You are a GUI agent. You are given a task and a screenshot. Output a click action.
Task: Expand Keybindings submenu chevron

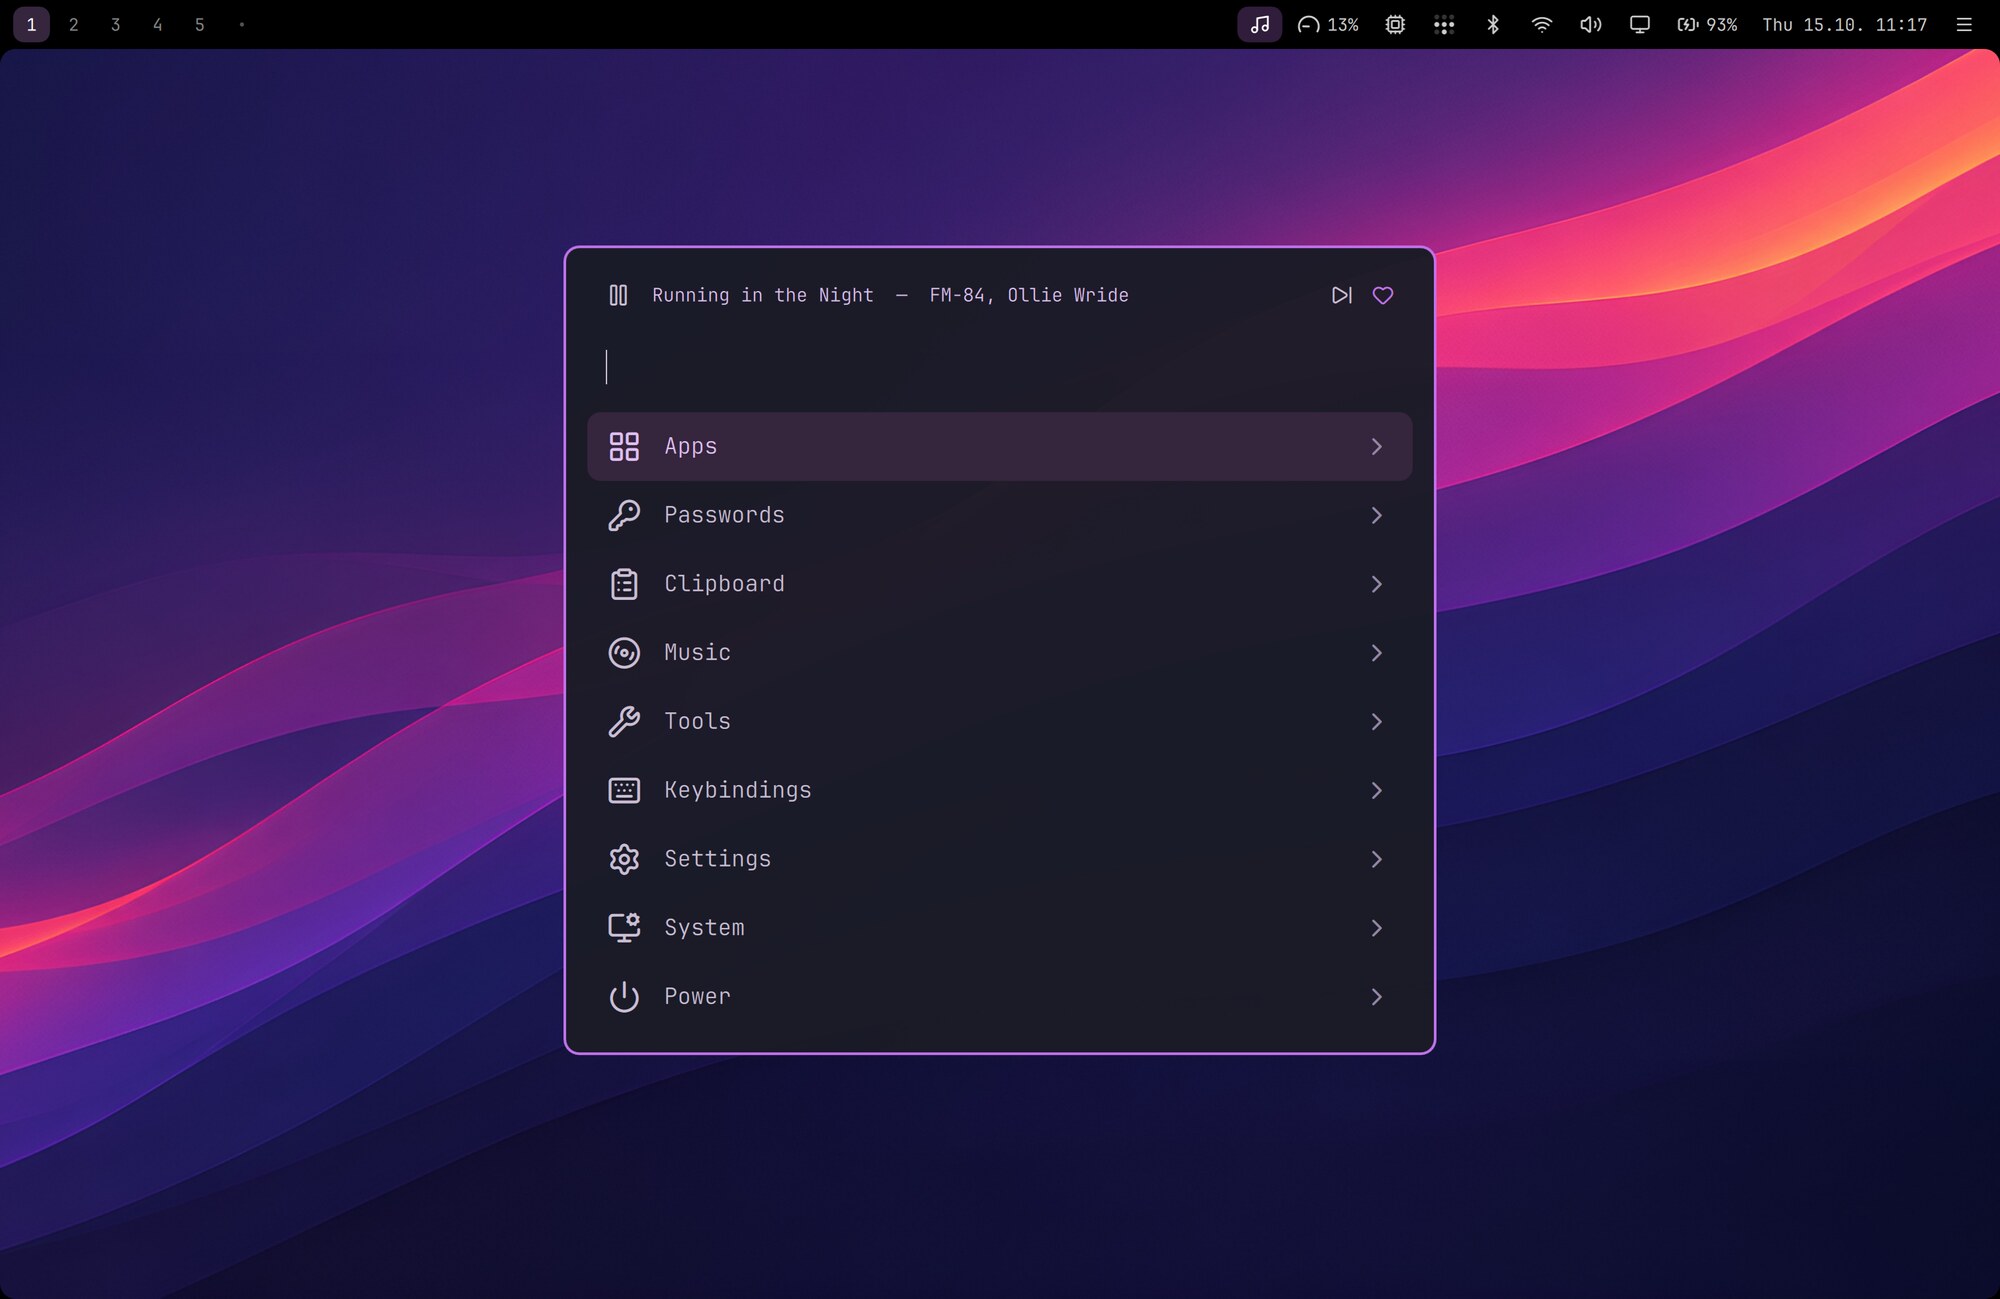[1377, 790]
